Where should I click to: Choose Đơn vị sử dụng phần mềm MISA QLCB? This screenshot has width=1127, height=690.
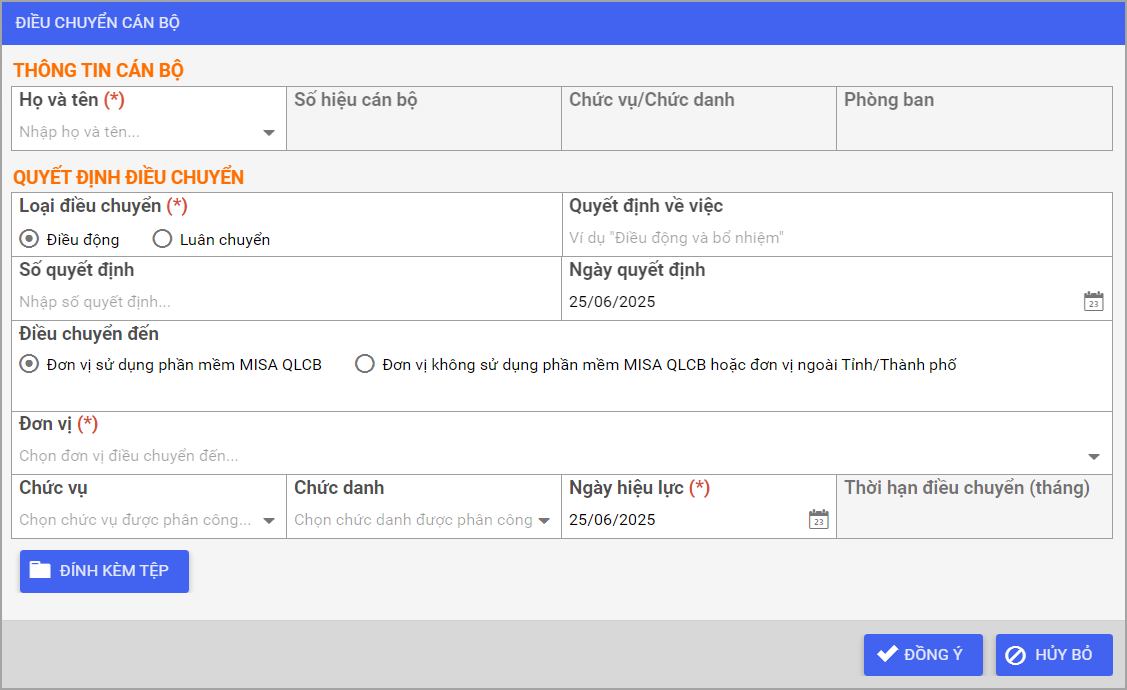29,364
